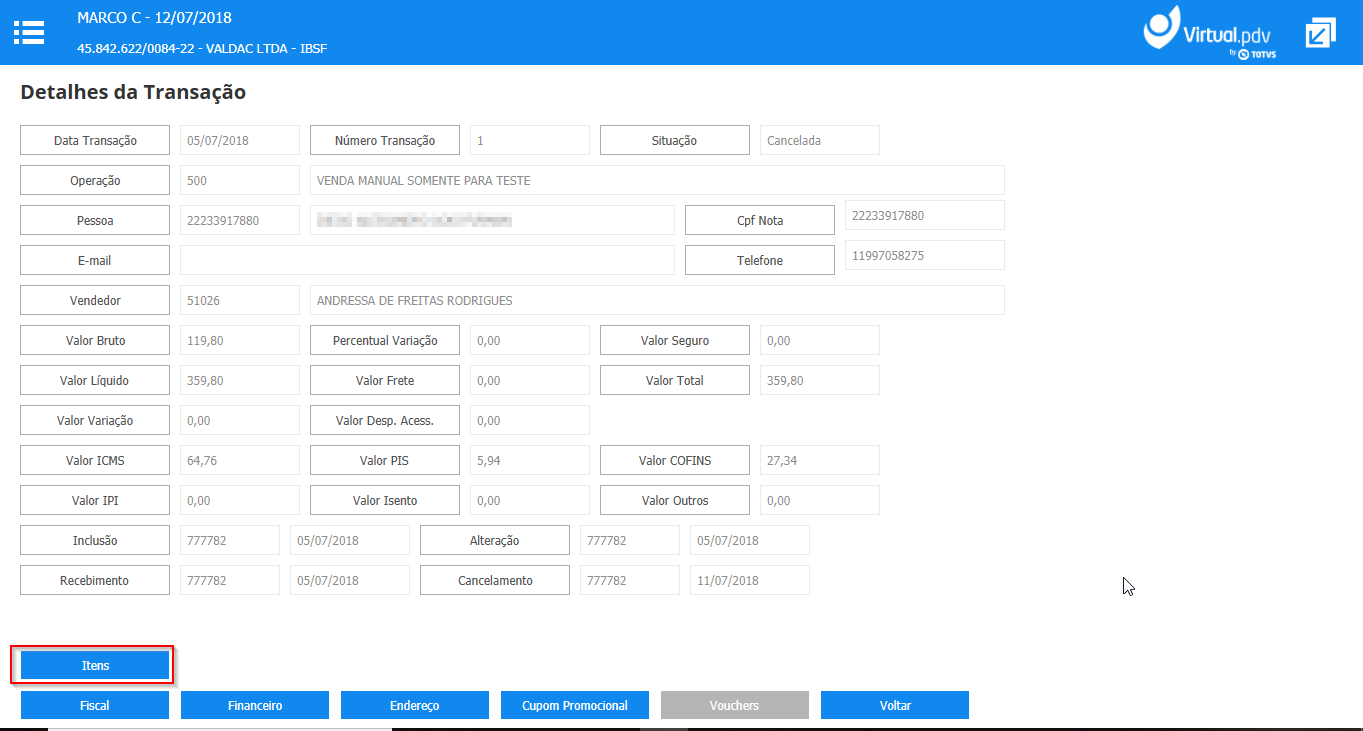Click the Recebimento user code field
This screenshot has width=1363, height=731.
[x=230, y=580]
